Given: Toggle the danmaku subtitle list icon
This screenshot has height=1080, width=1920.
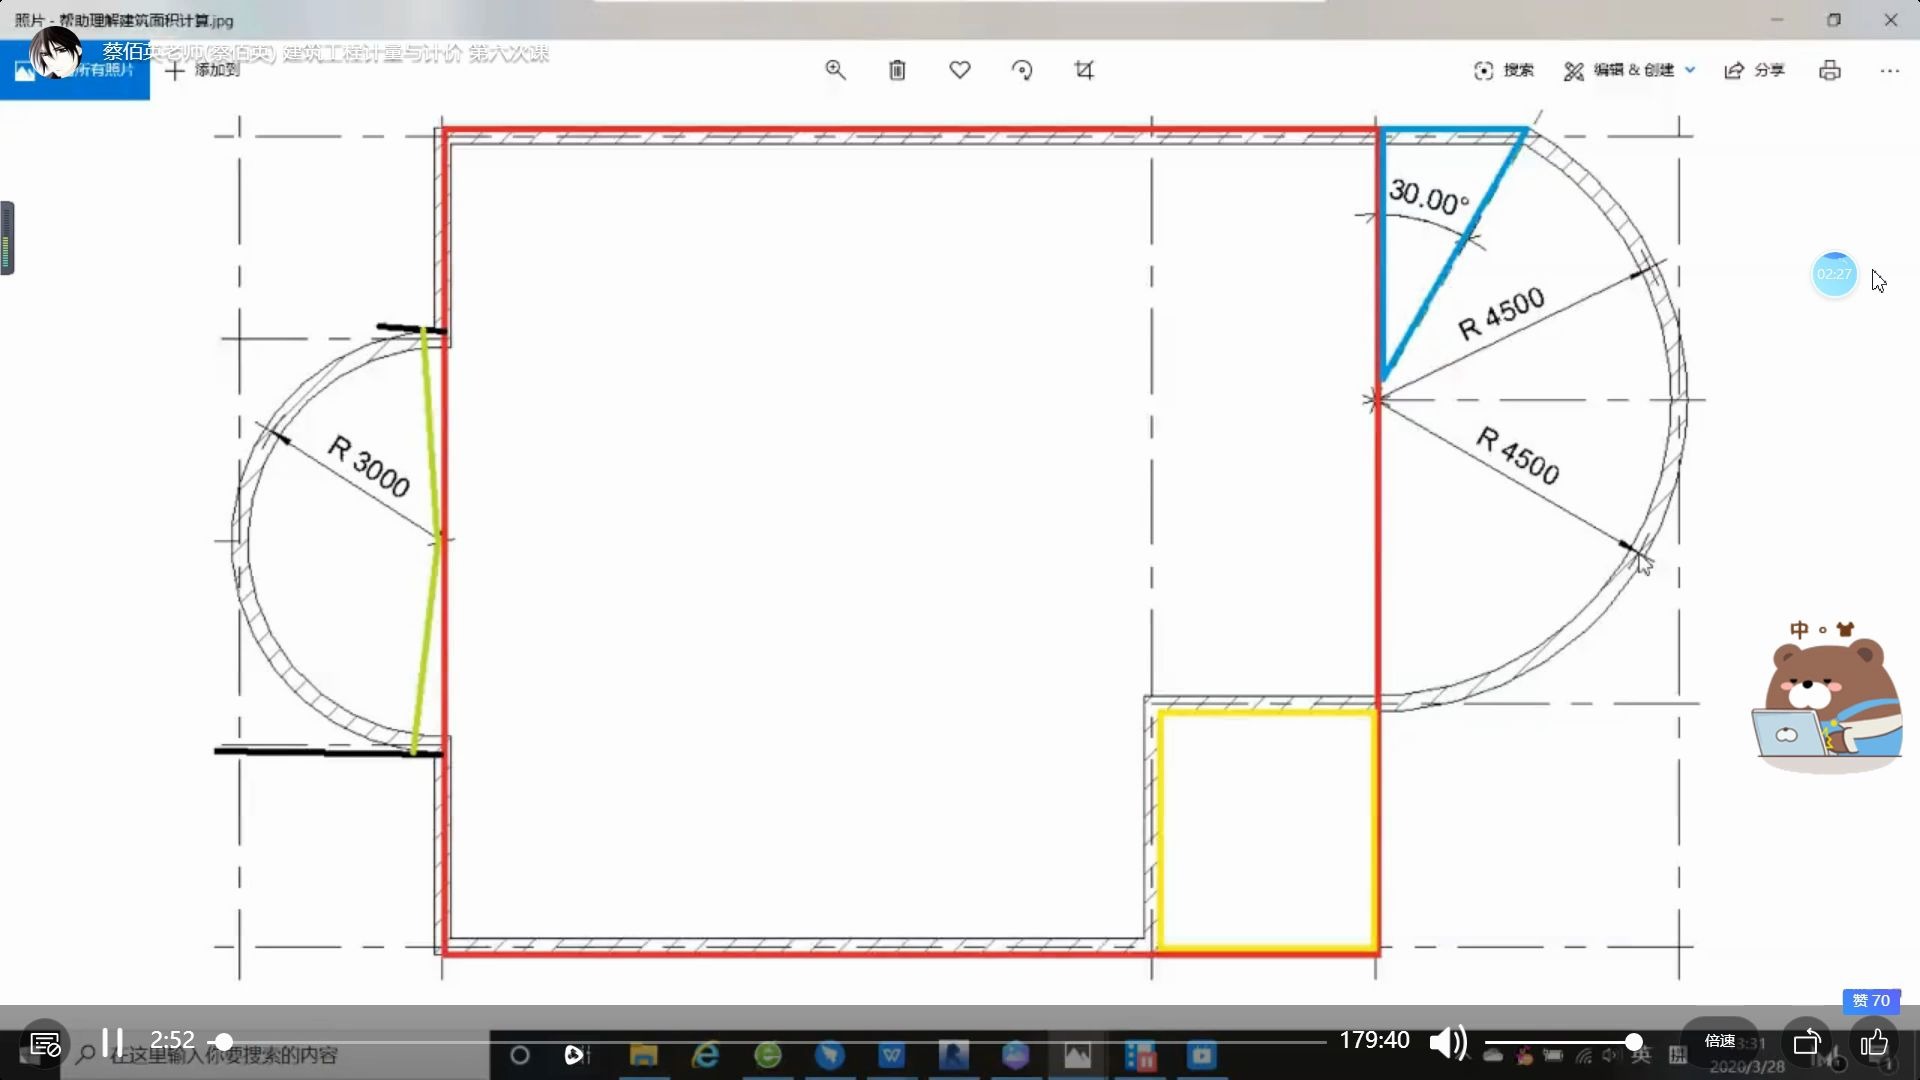Looking at the screenshot, I should coord(45,1044).
